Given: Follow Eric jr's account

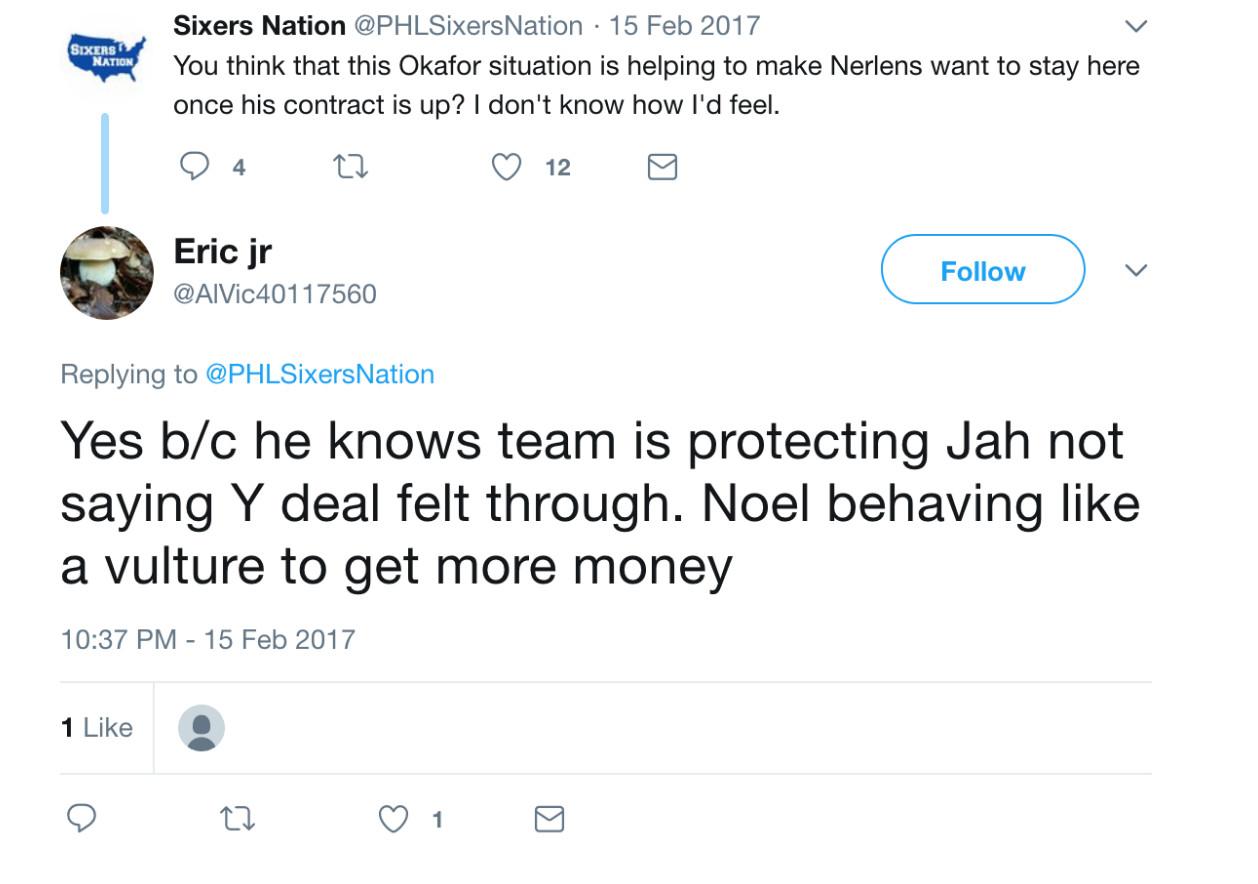Looking at the screenshot, I should coord(982,270).
